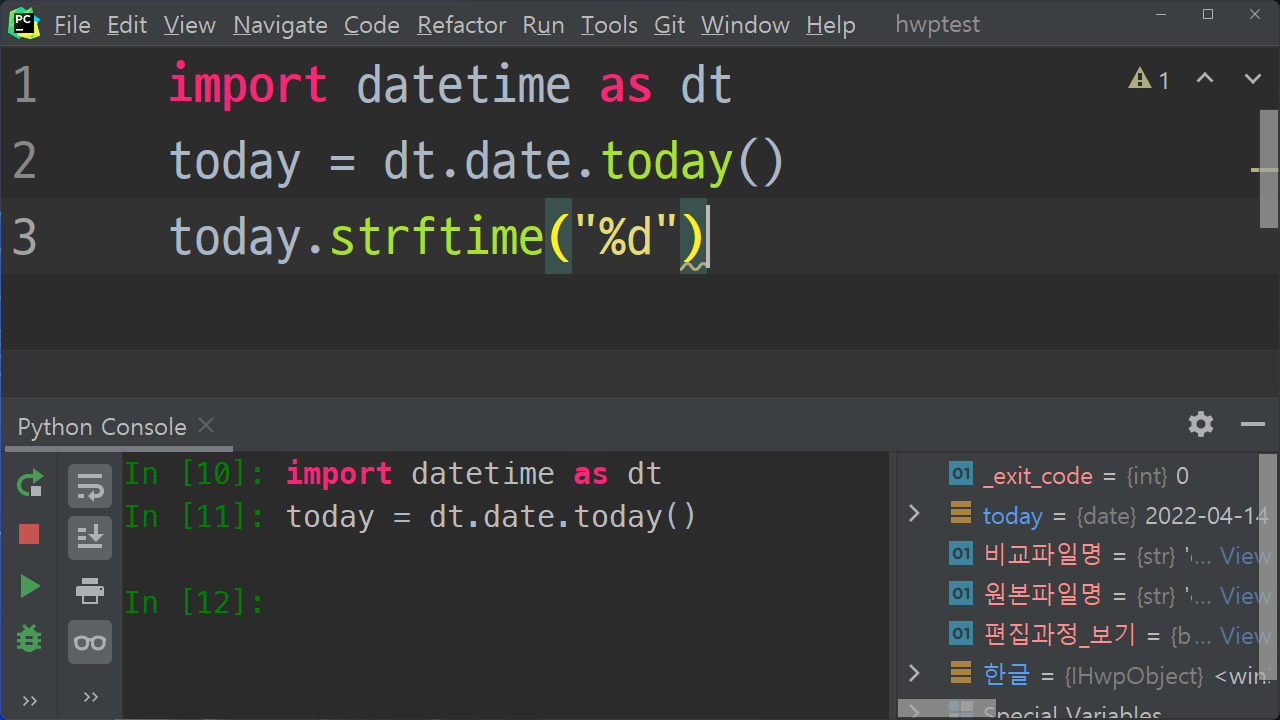Click the strftime method call in line 3

[x=435, y=237]
